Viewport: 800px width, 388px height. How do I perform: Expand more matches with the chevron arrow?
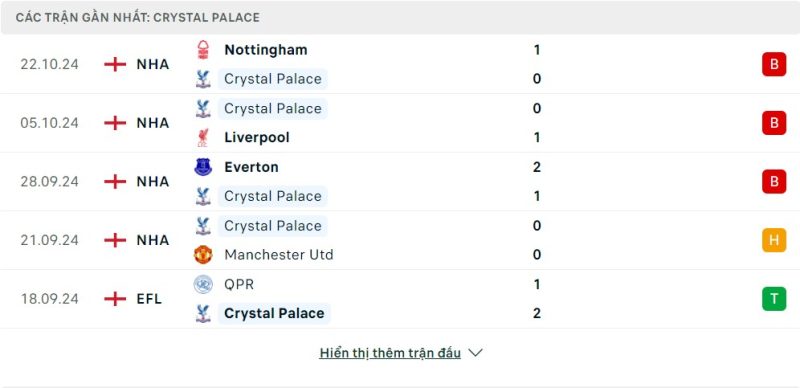click(475, 353)
